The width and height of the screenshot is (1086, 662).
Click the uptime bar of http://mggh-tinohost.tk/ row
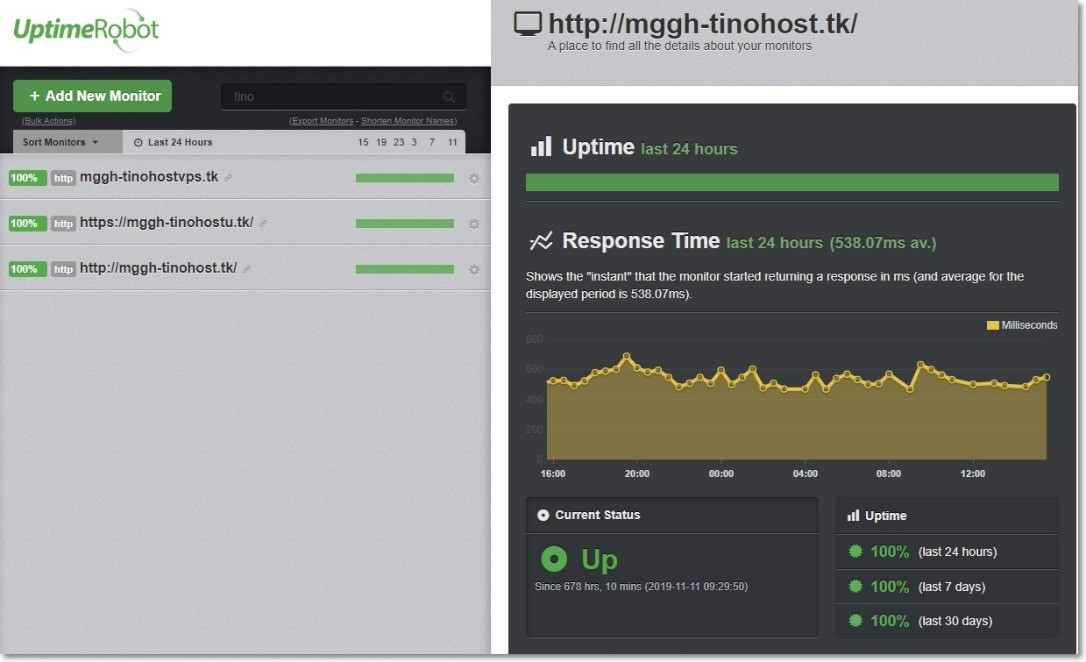[x=404, y=269]
